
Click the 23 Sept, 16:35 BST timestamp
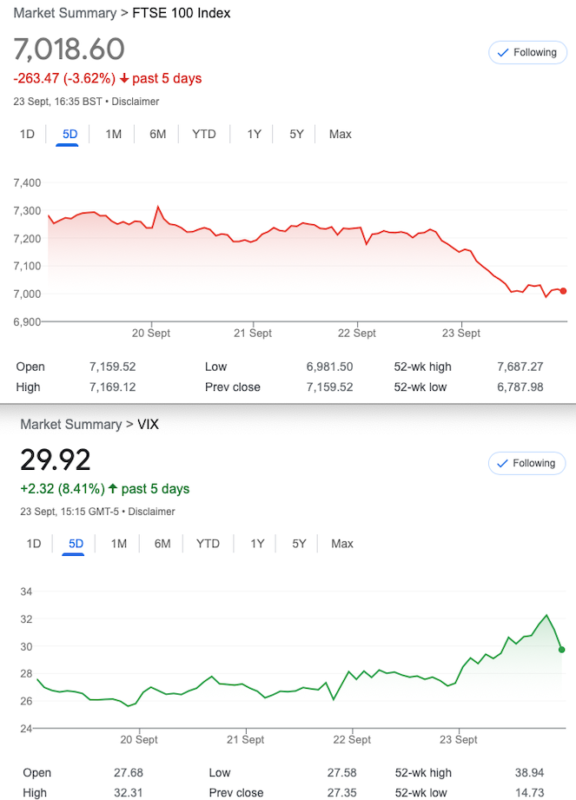click(x=58, y=102)
